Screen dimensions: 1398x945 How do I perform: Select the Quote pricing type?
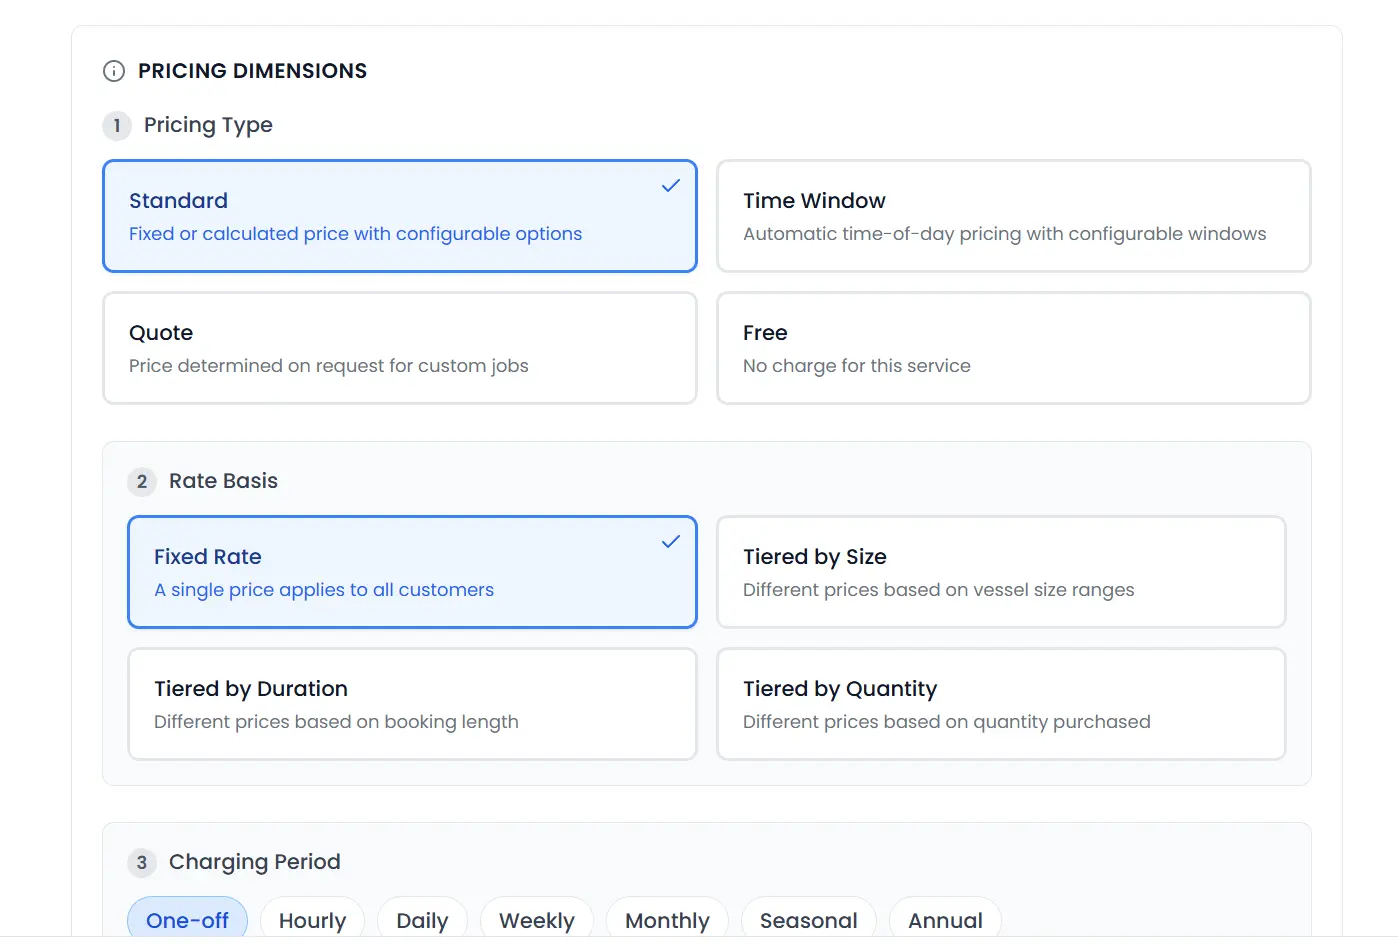399,347
